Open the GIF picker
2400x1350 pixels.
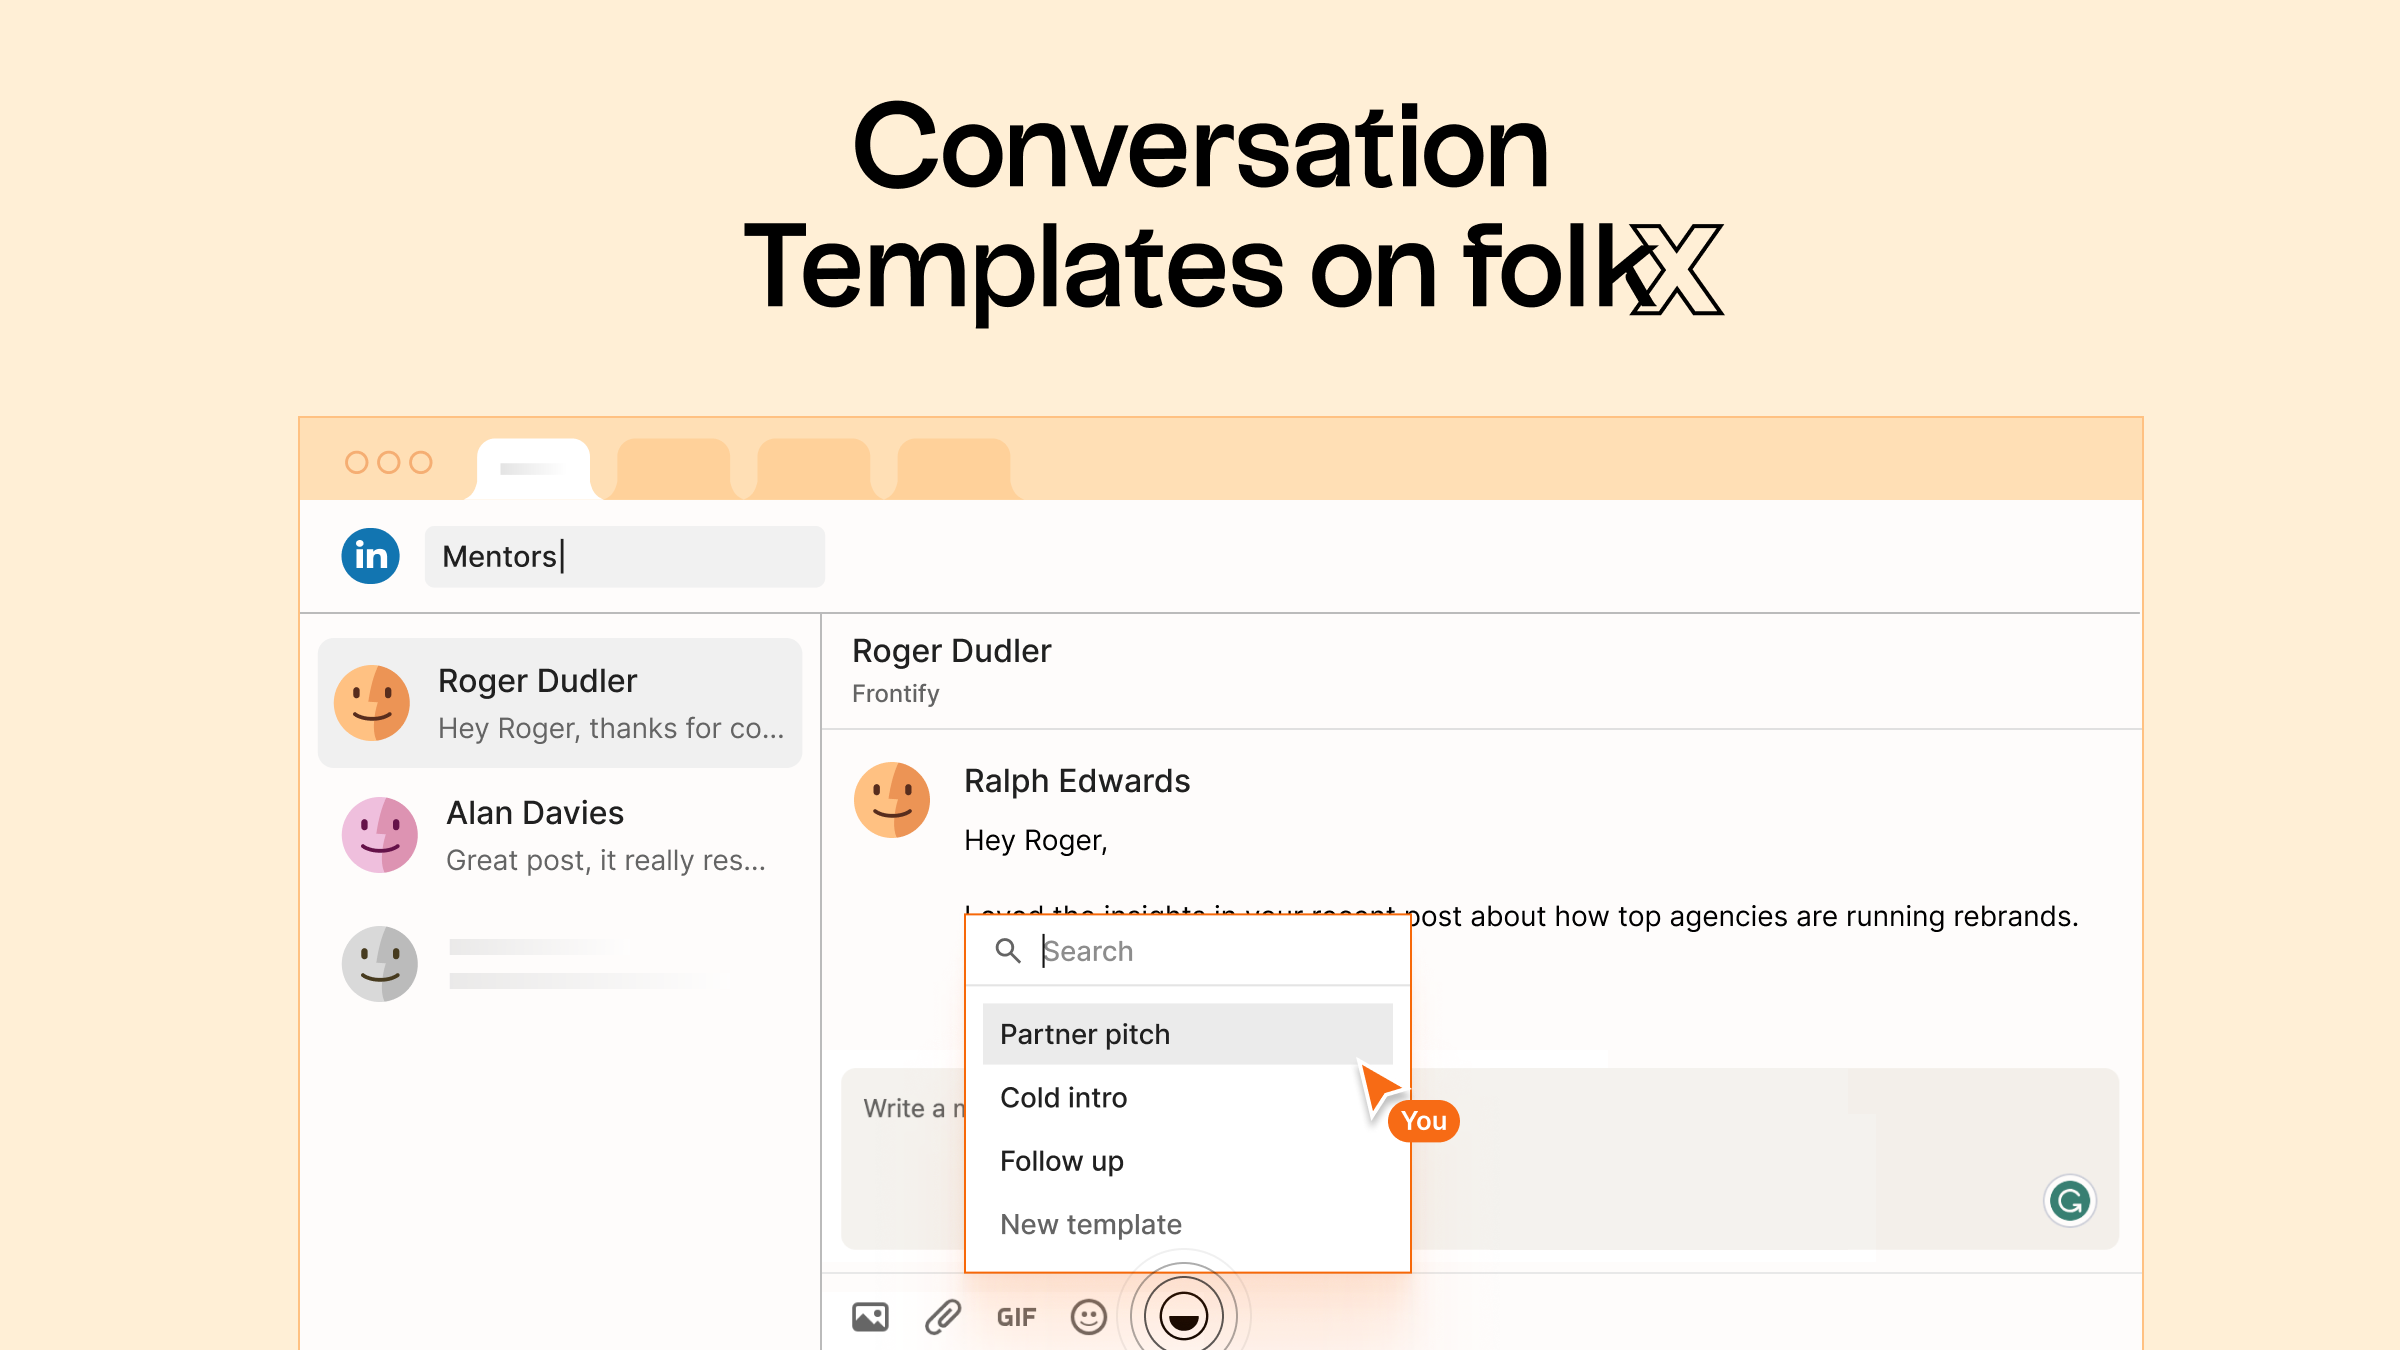(x=1016, y=1317)
